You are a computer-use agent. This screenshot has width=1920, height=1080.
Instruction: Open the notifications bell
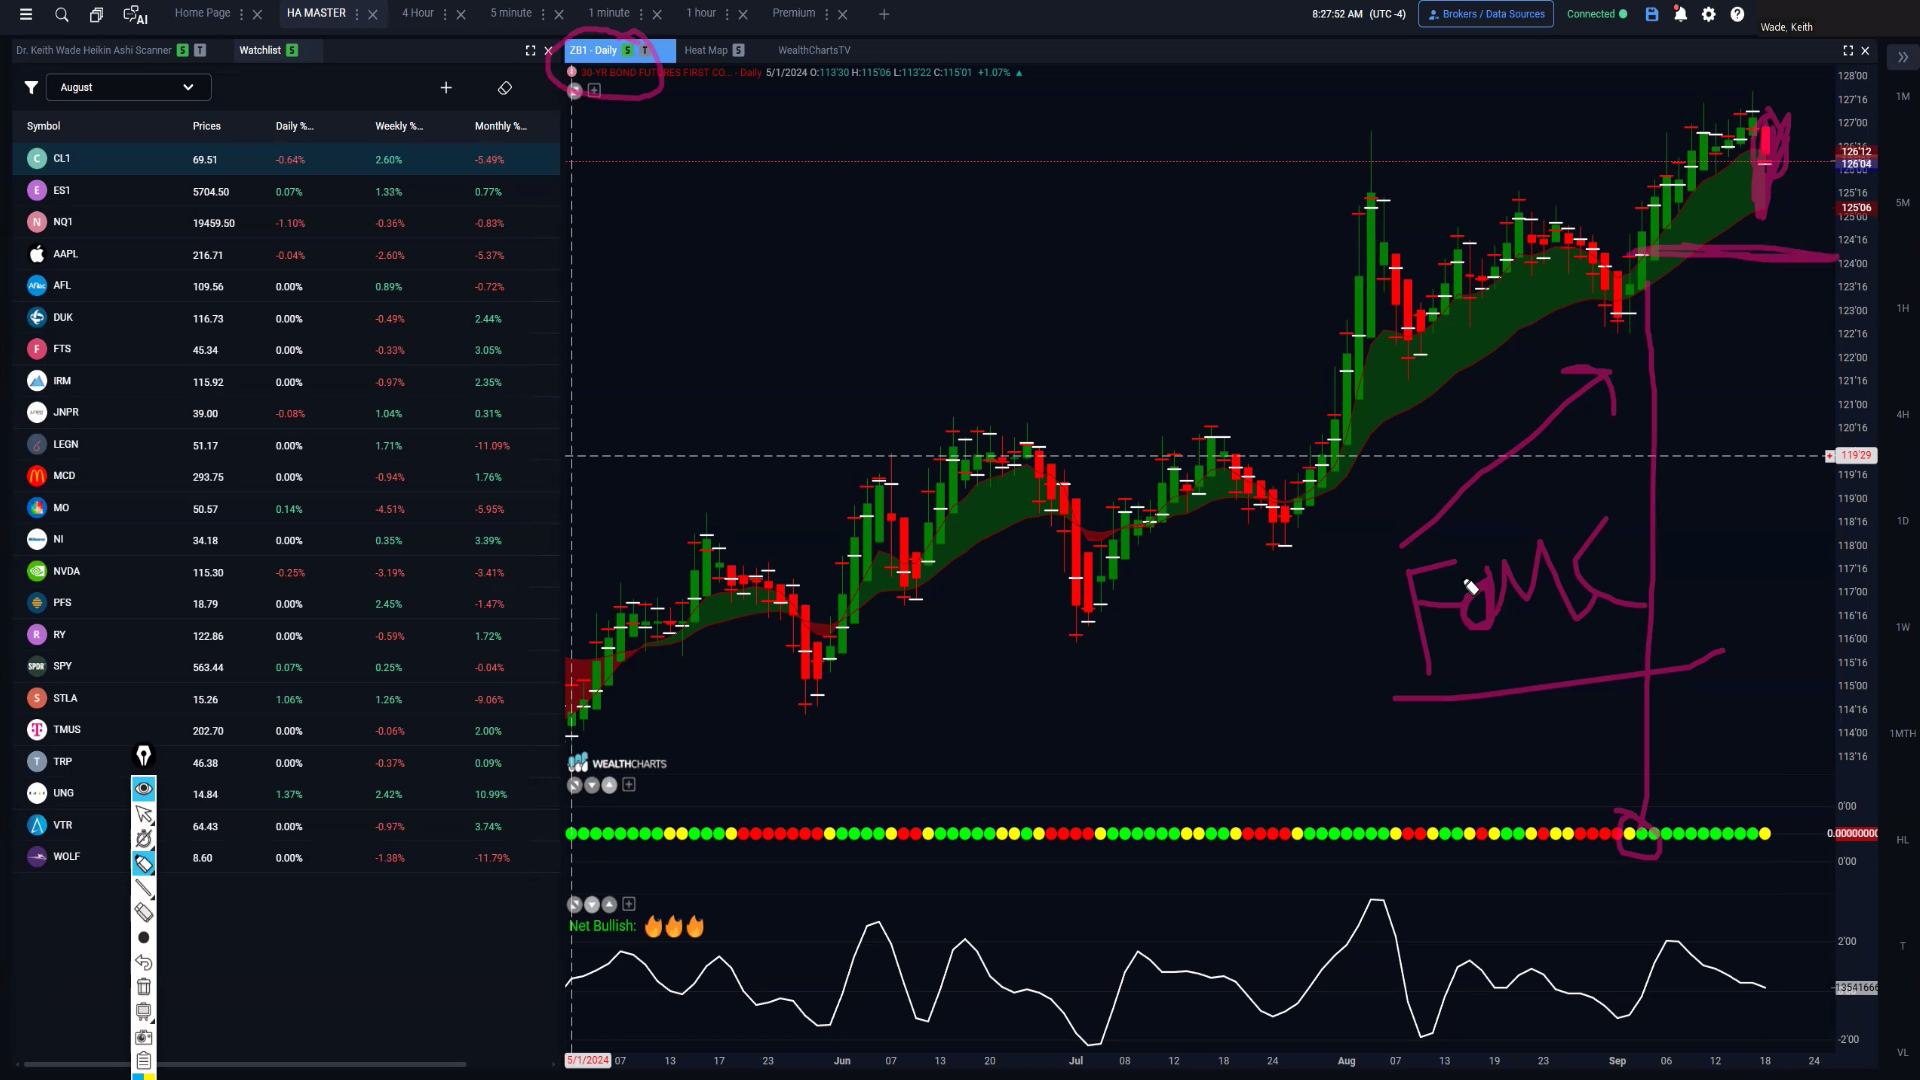1680,14
